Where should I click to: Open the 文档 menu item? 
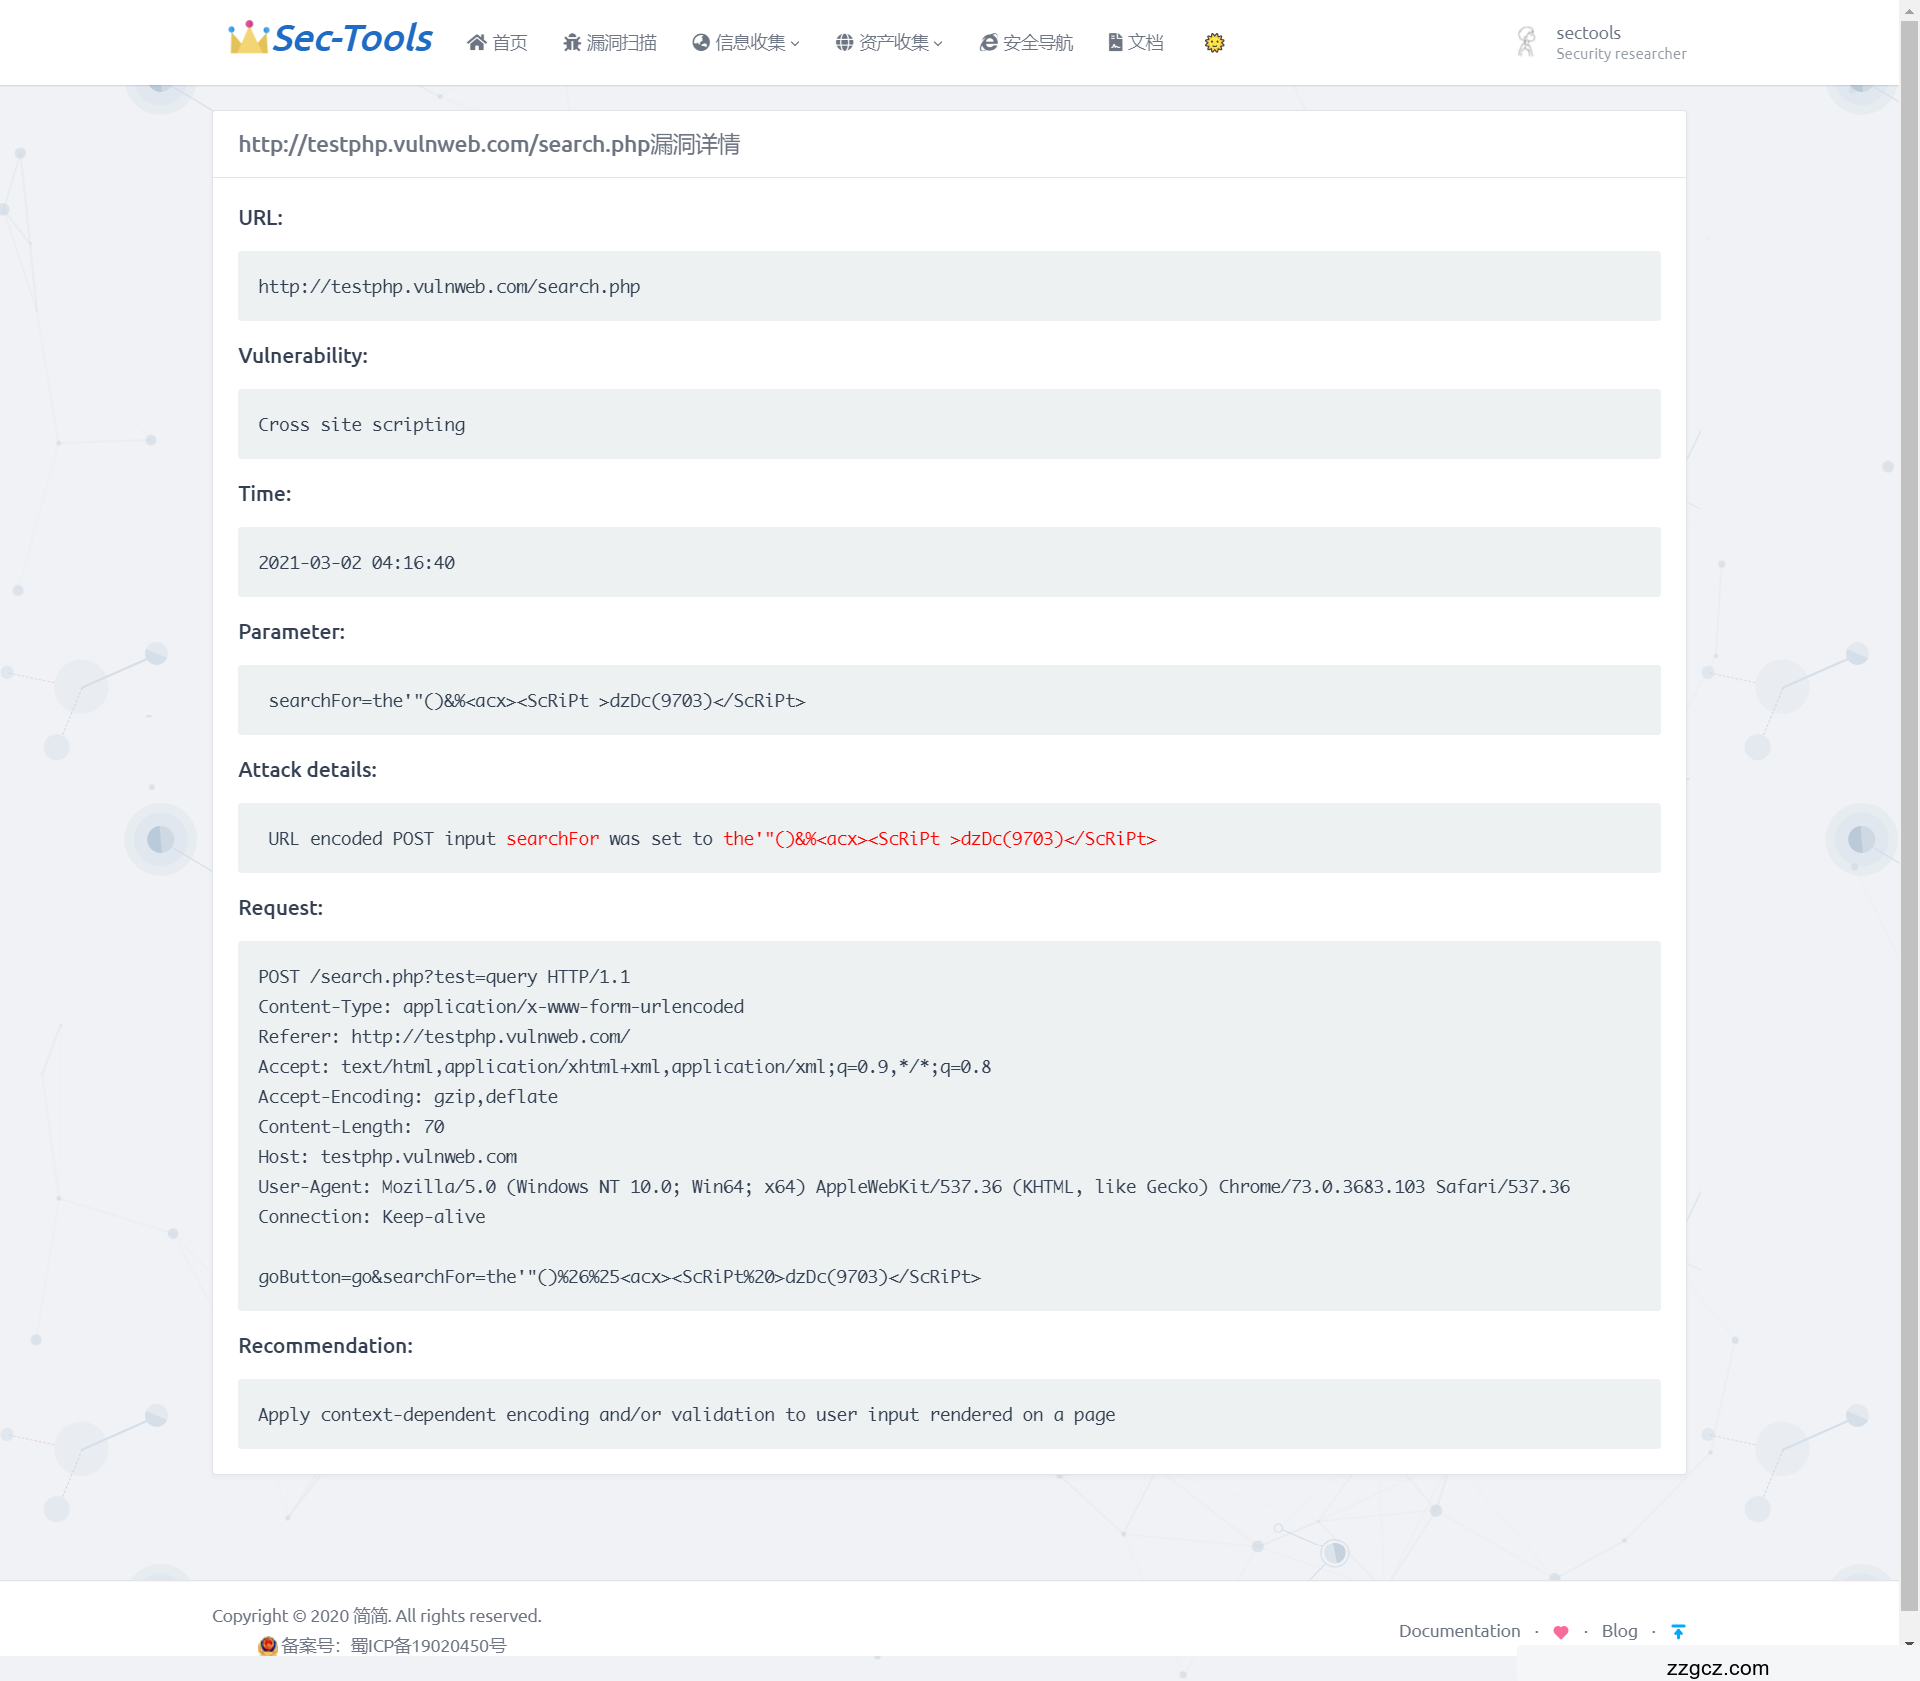point(1146,42)
